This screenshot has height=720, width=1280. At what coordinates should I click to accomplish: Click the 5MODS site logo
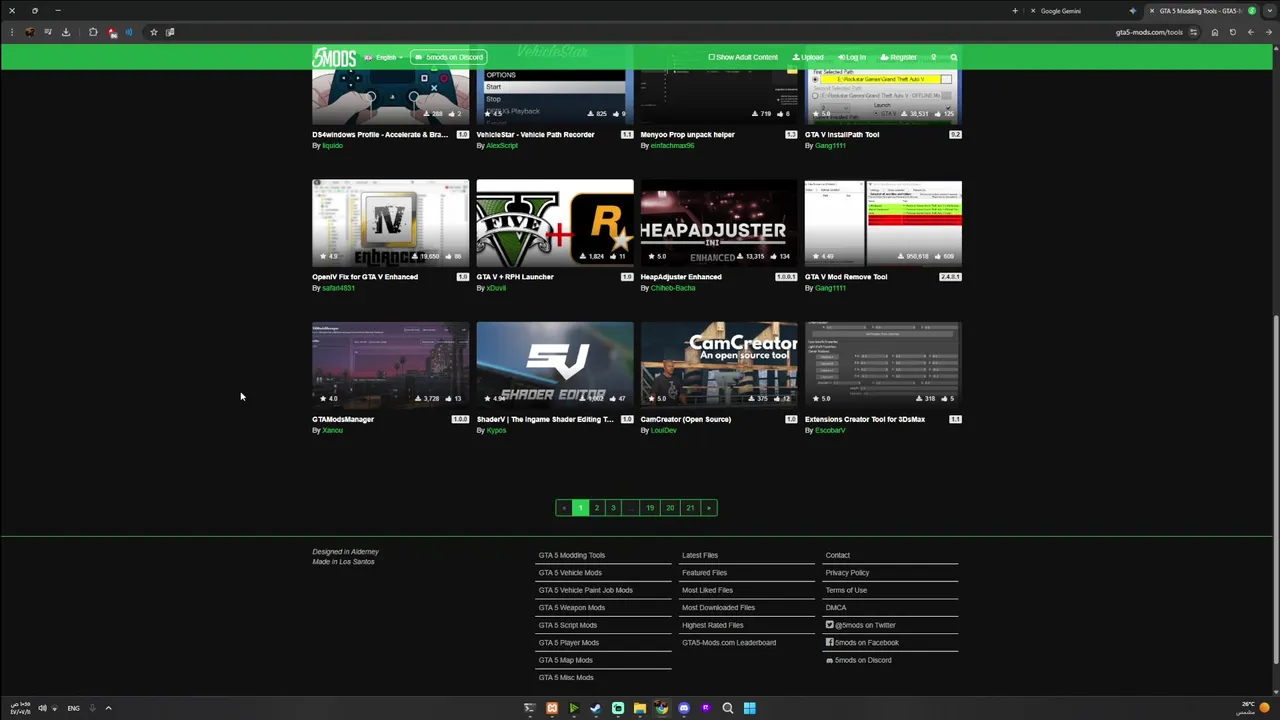pos(334,57)
